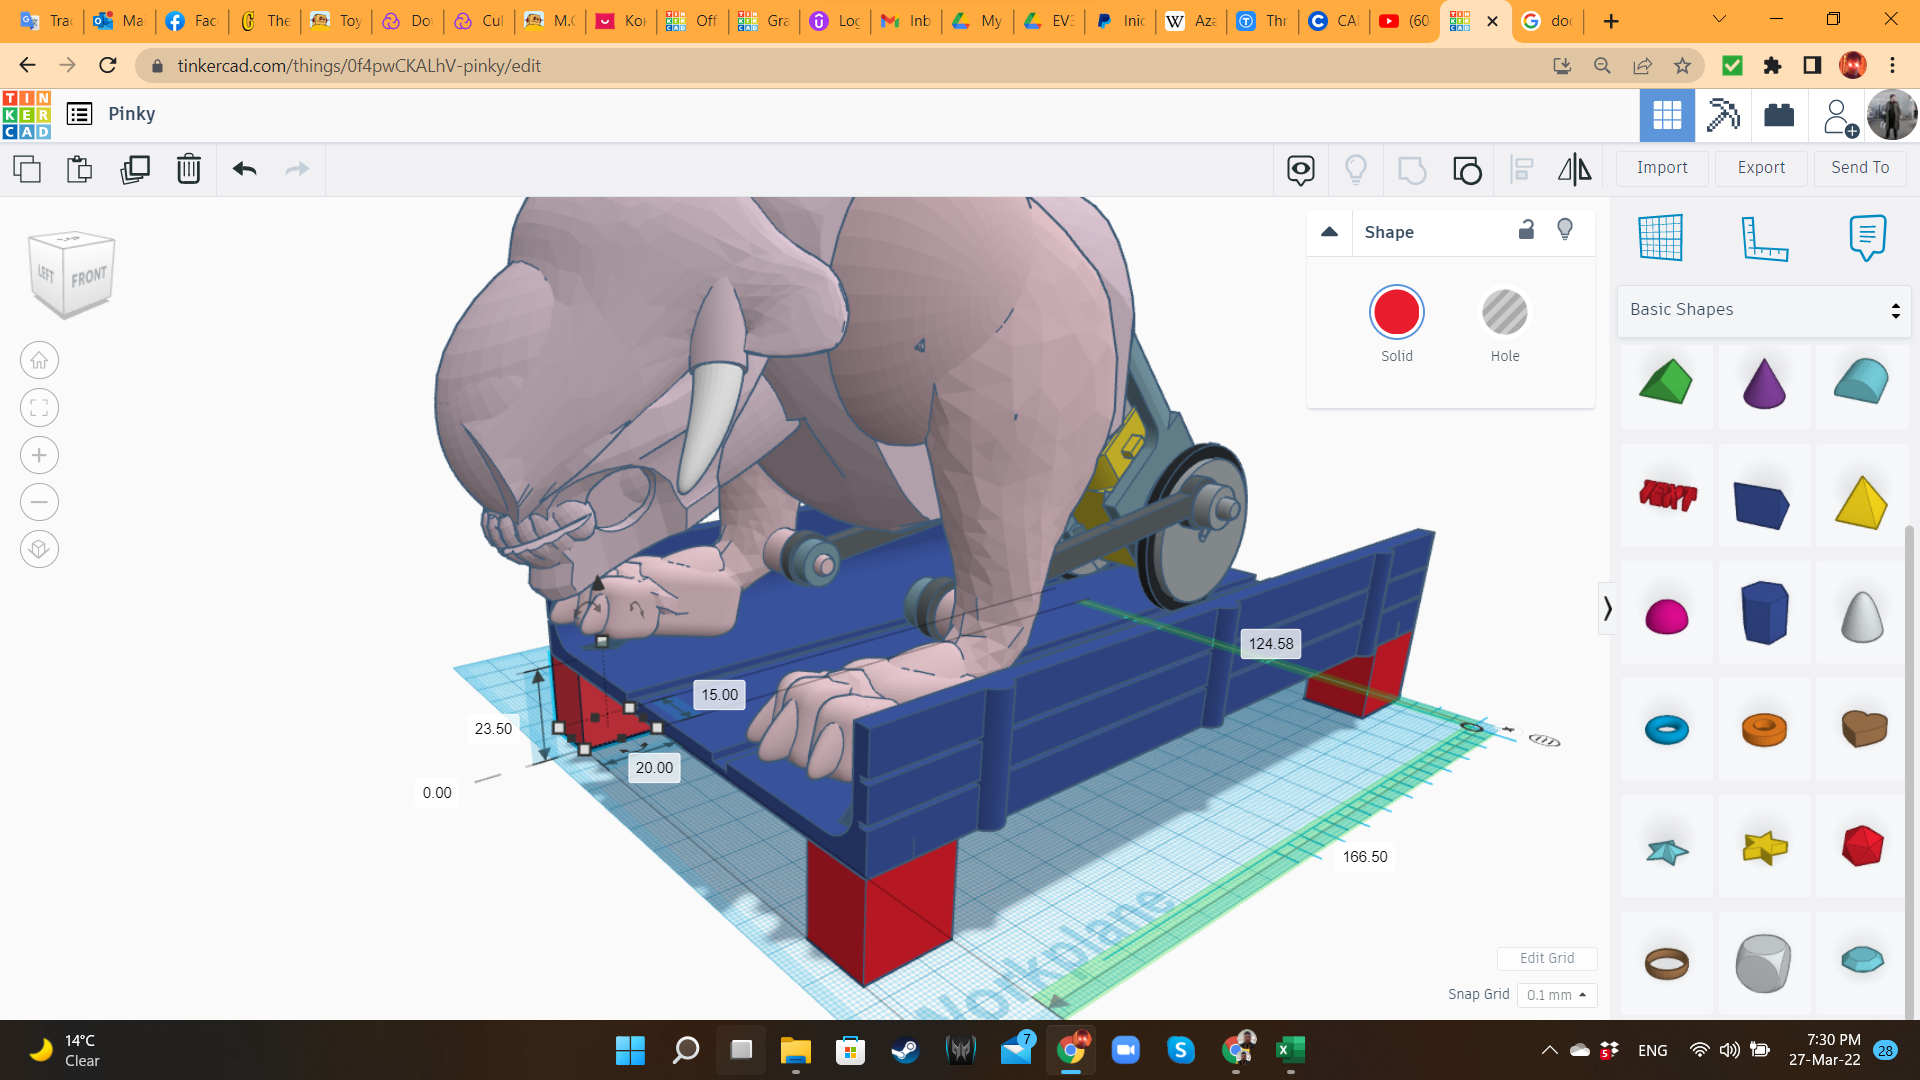Open the Snap Grid 0.1 mm dropdown
Image resolution: width=1920 pixels, height=1080 pixels.
click(1556, 995)
